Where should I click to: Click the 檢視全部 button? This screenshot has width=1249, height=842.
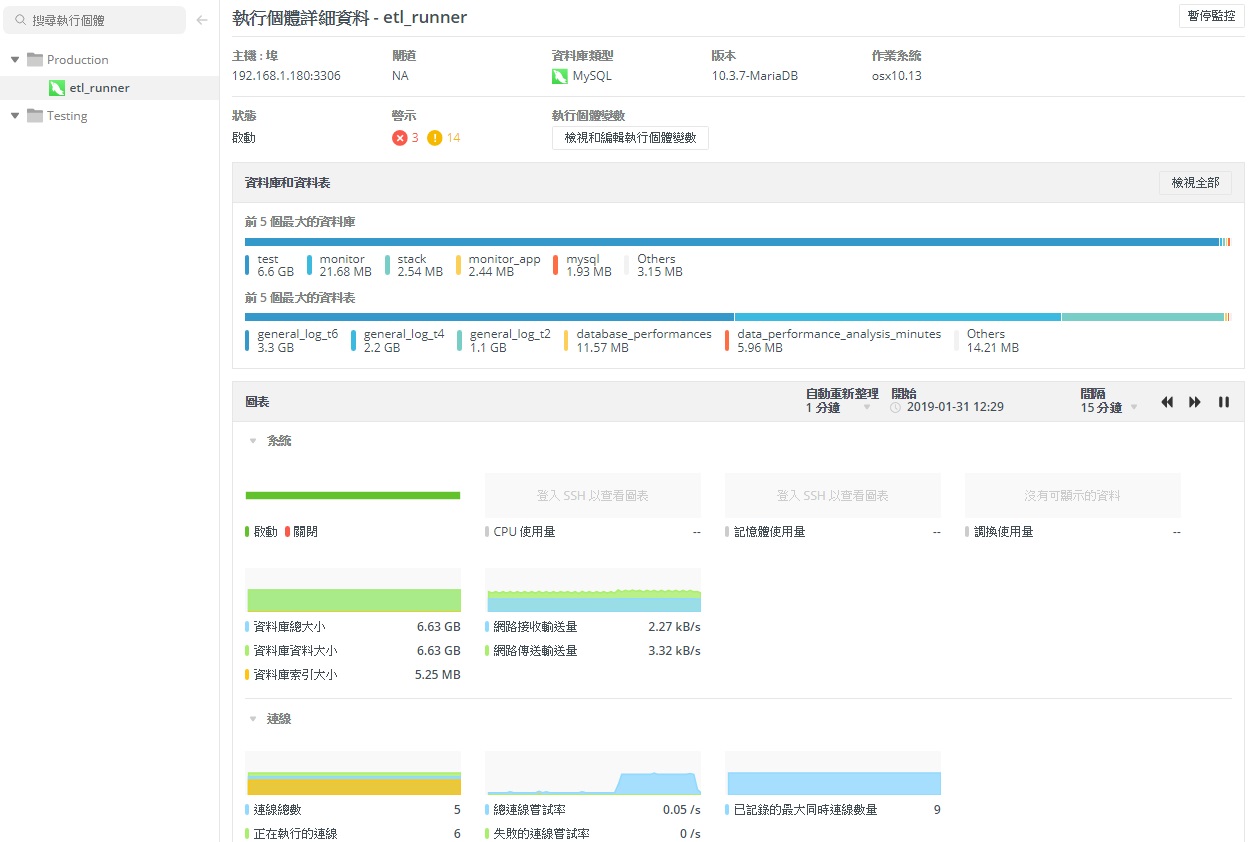[x=1195, y=183]
